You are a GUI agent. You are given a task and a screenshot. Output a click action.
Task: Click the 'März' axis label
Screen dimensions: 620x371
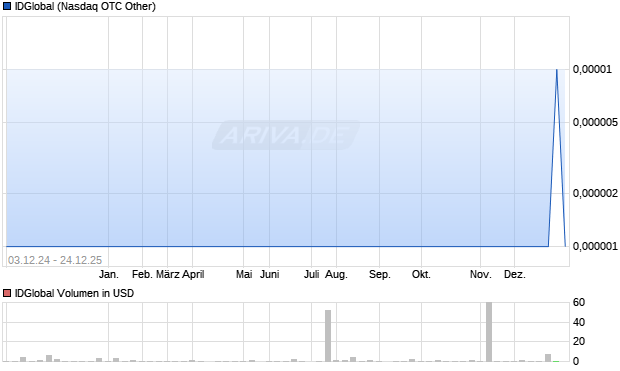[x=168, y=274]
